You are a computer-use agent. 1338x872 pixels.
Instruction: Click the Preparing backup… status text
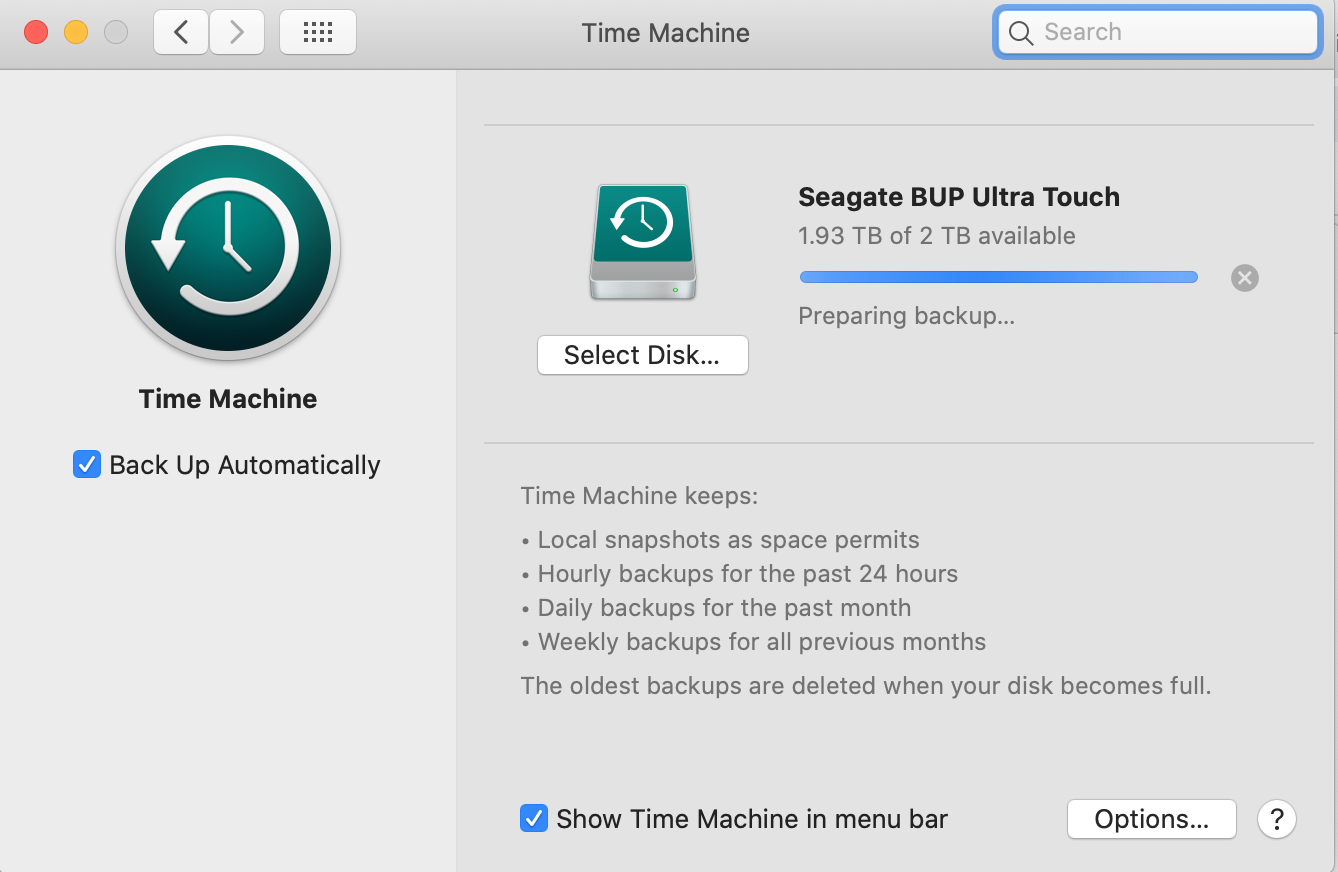[x=906, y=317]
